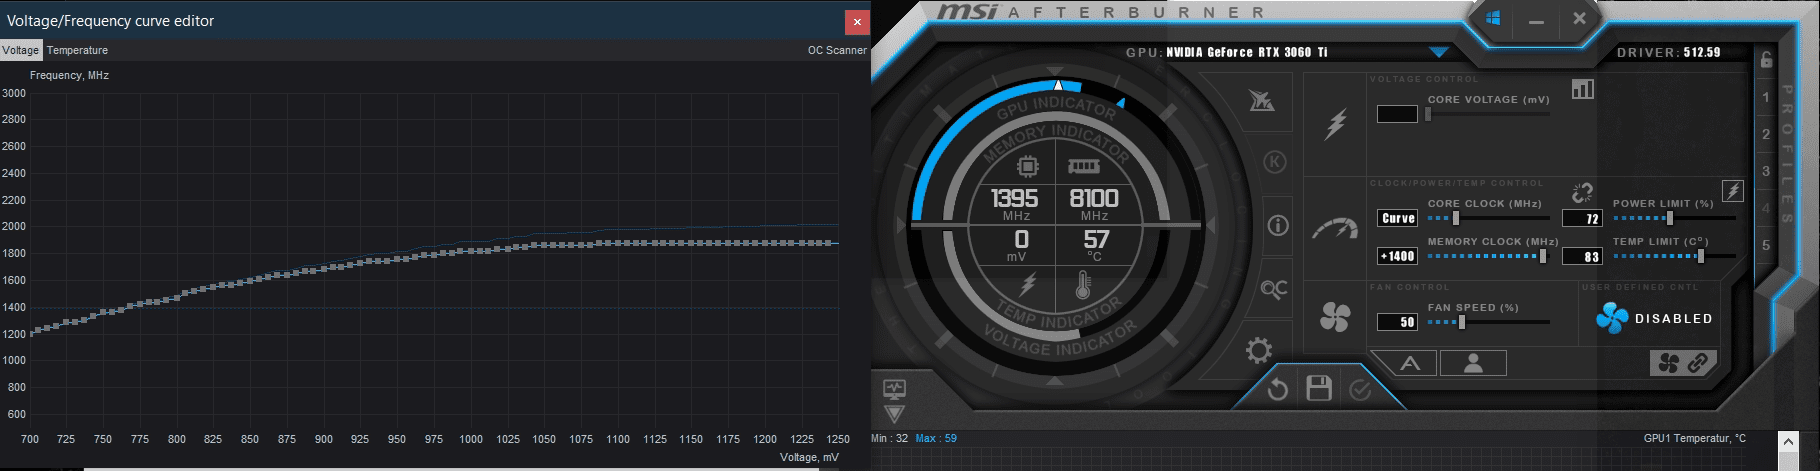
Task: Click the Core Voltage value box
Action: [x=1397, y=114]
